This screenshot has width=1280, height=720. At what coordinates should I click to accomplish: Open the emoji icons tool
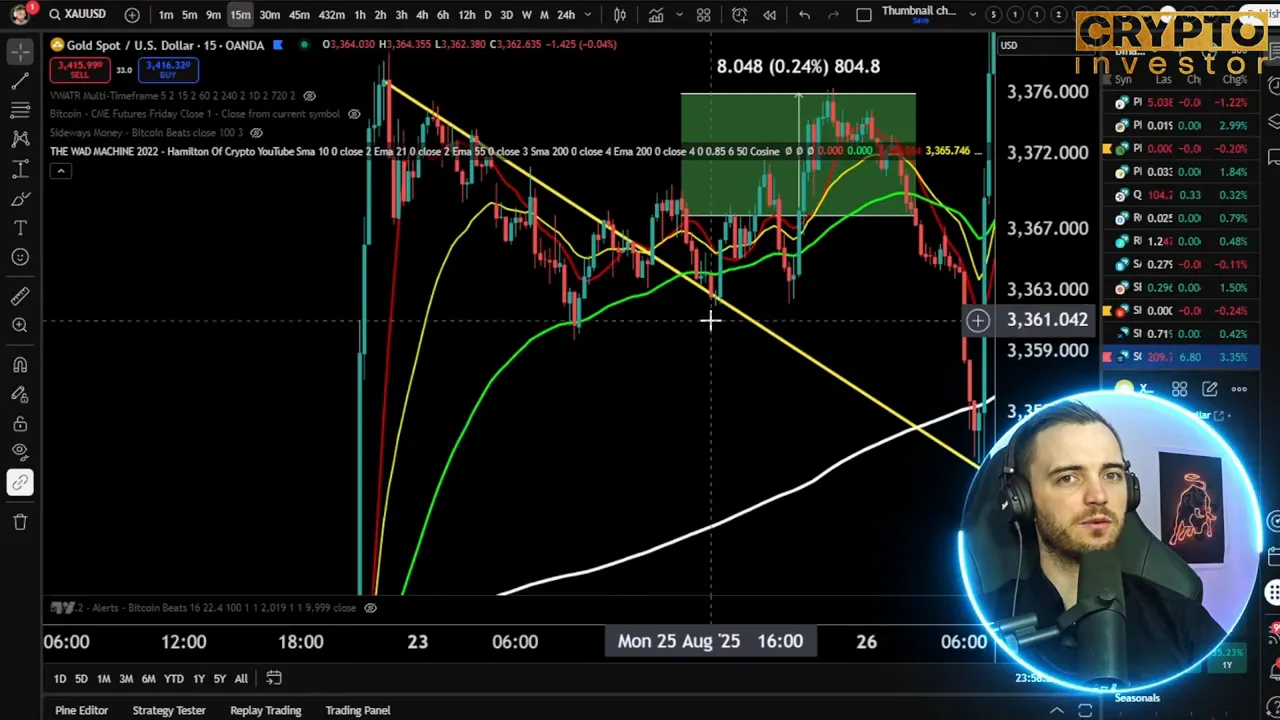(x=20, y=258)
